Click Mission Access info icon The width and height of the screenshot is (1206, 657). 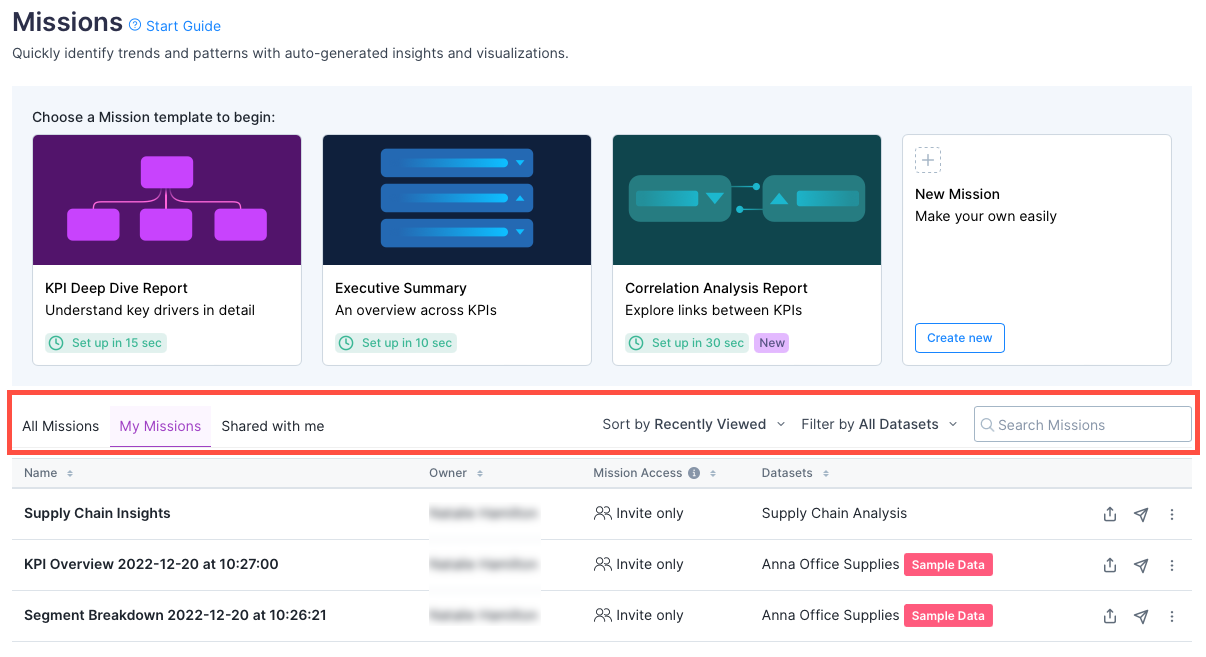pyautogui.click(x=695, y=473)
